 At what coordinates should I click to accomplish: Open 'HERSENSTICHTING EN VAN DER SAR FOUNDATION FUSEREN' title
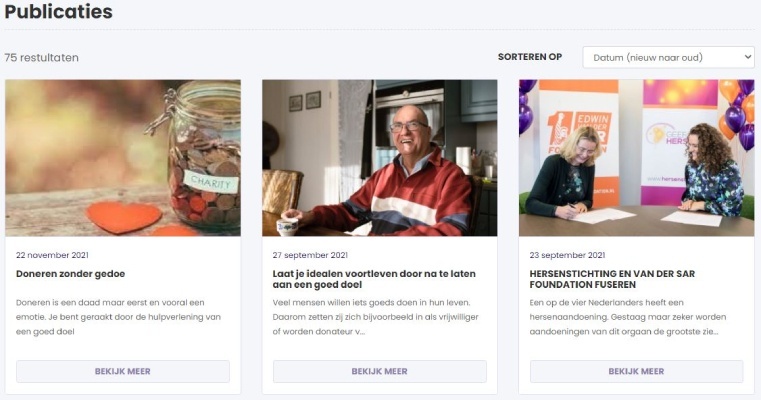tap(612, 279)
